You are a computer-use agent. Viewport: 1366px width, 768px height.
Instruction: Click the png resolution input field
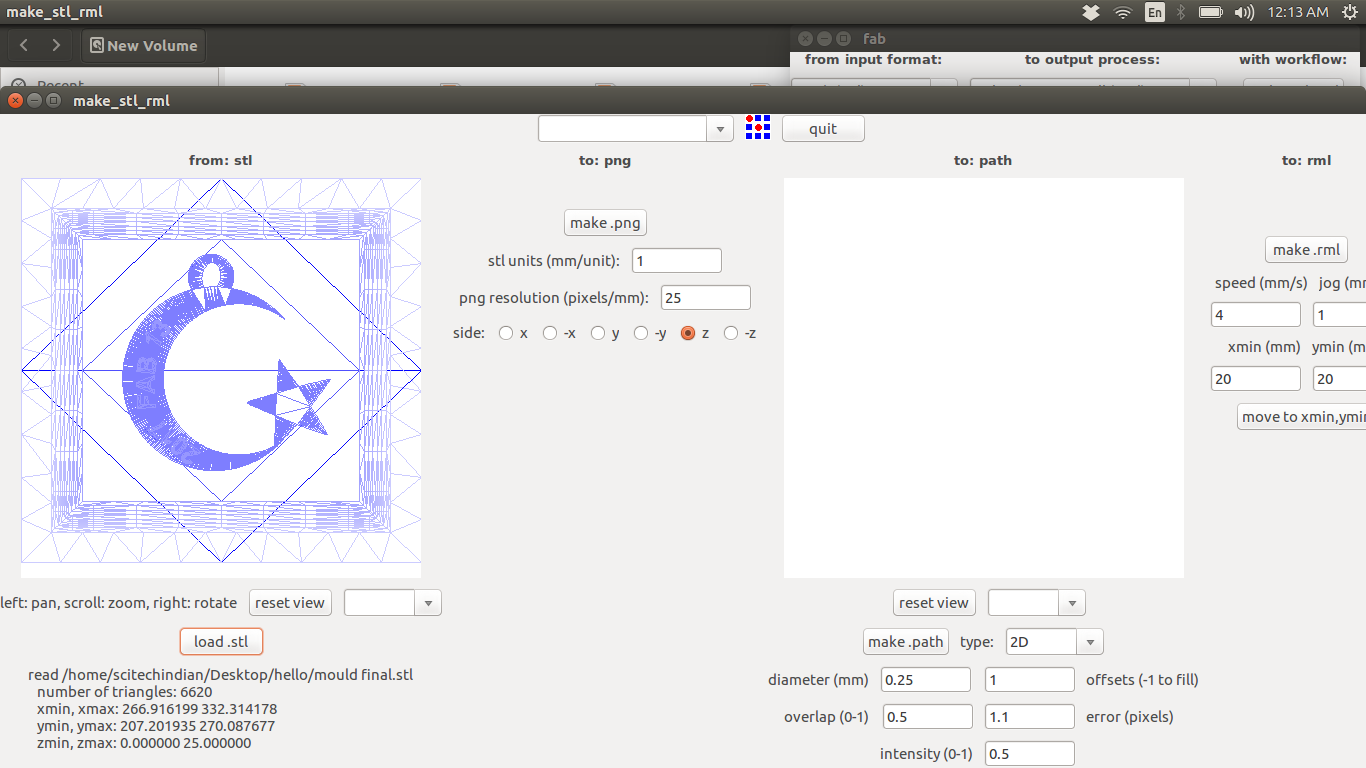(x=705, y=298)
